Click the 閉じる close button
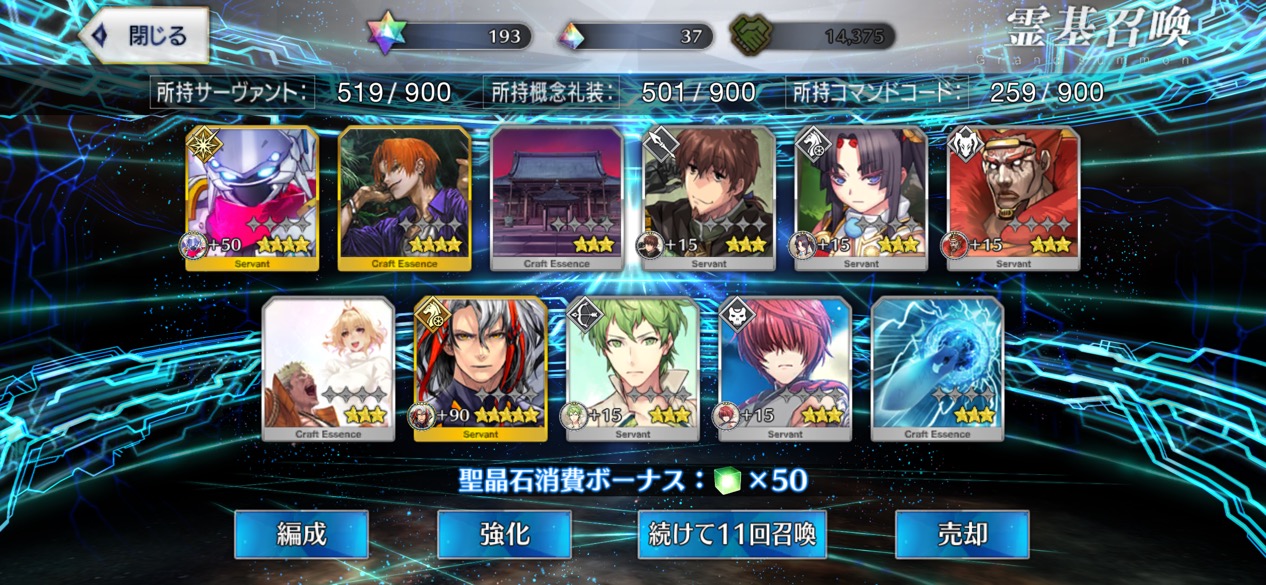Screen dimensions: 1266x585 [x=144, y=36]
